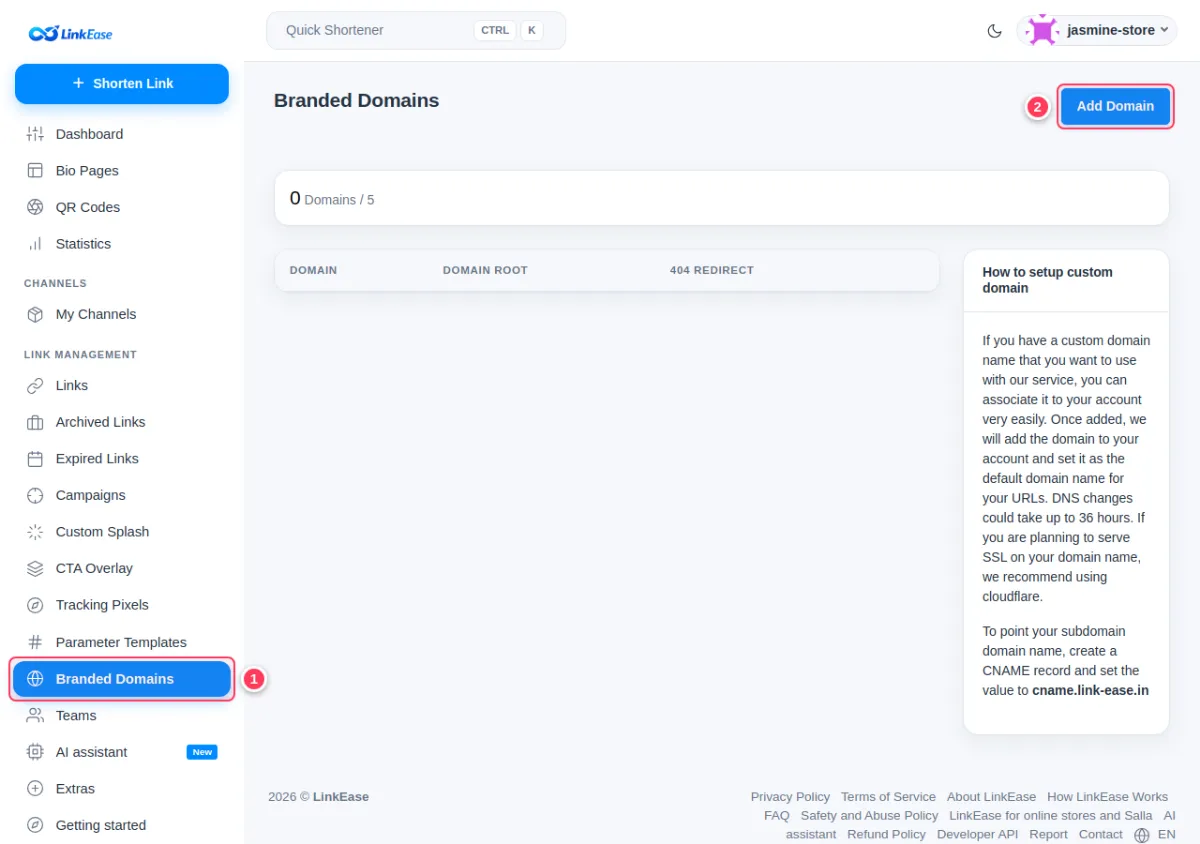This screenshot has height=844, width=1200.
Task: Click the globe icon beside EN
Action: coord(1142,835)
